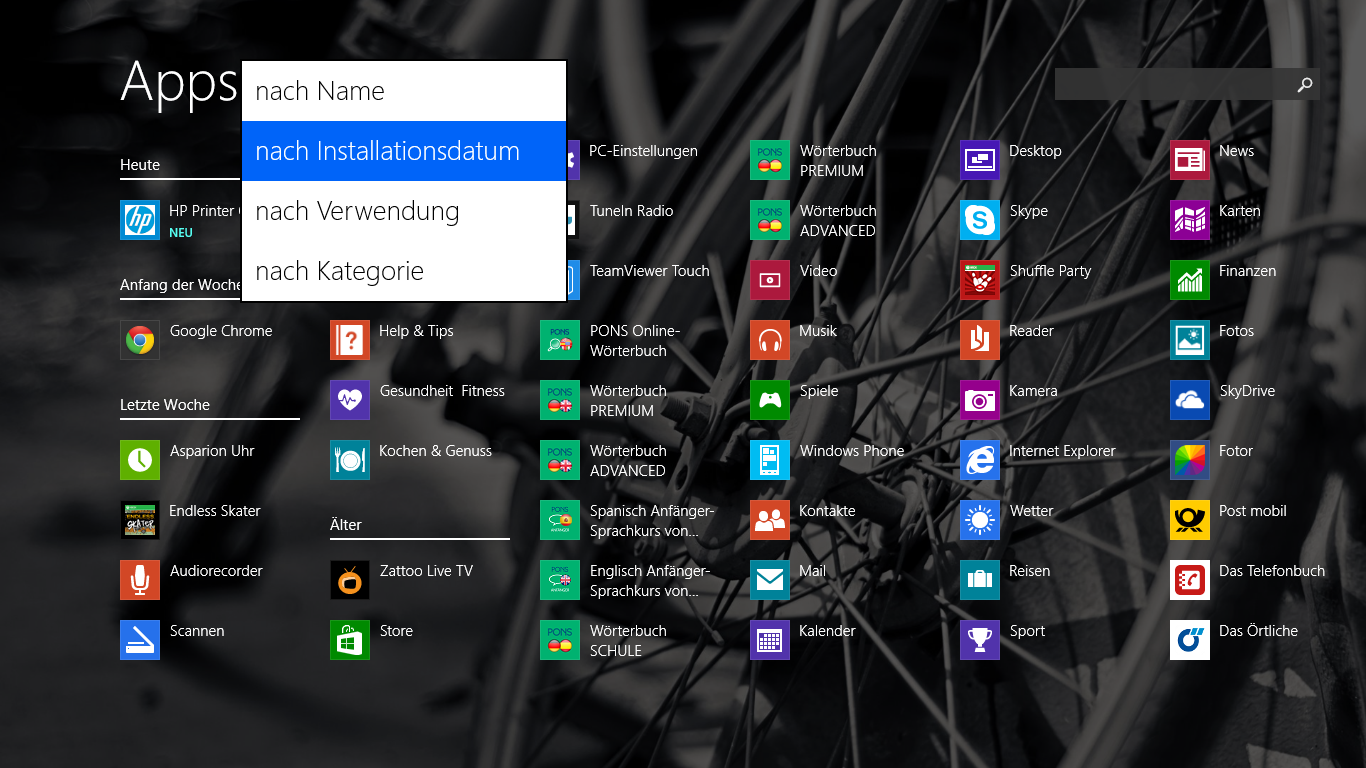Open the Kamera icon
This screenshot has width=1366, height=768.
pos(980,400)
